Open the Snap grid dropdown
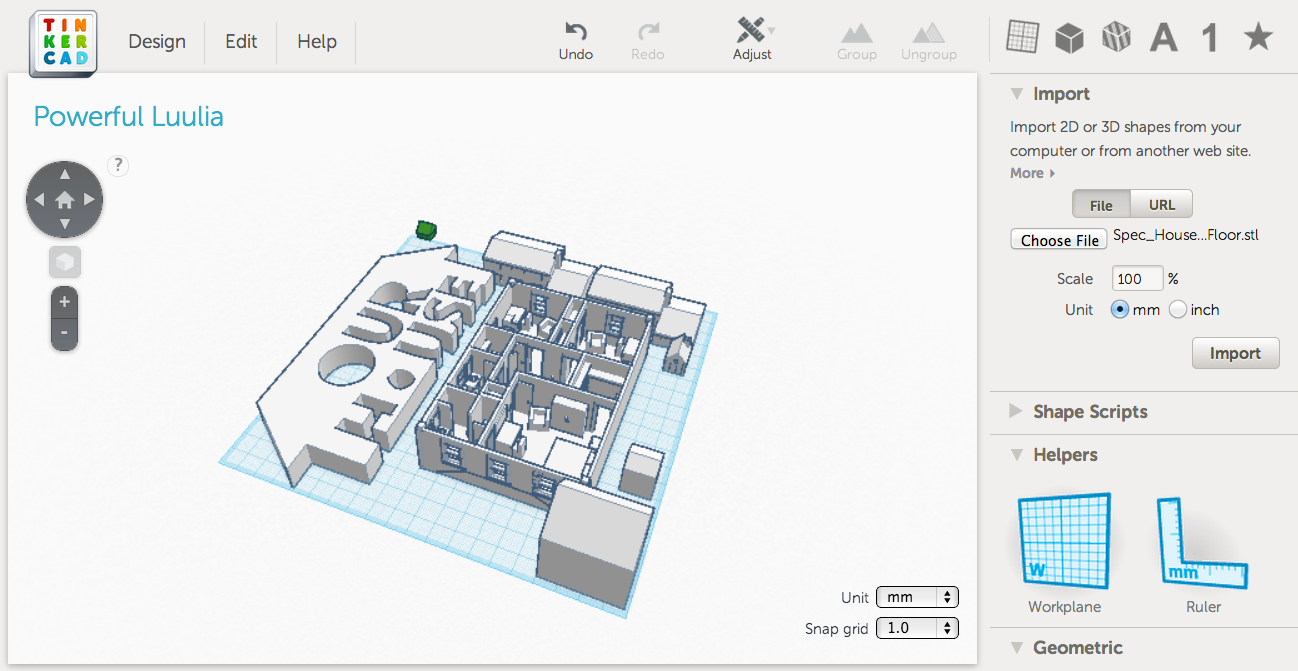The image size is (1298, 671). point(917,628)
